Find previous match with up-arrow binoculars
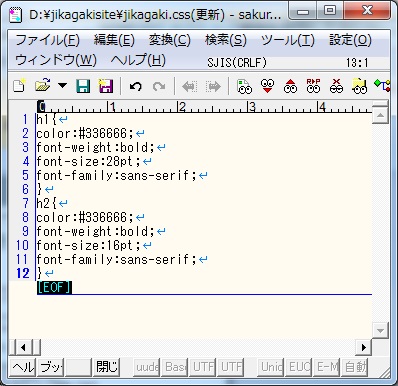The width and height of the screenshot is (398, 386). pyautogui.click(x=290, y=86)
